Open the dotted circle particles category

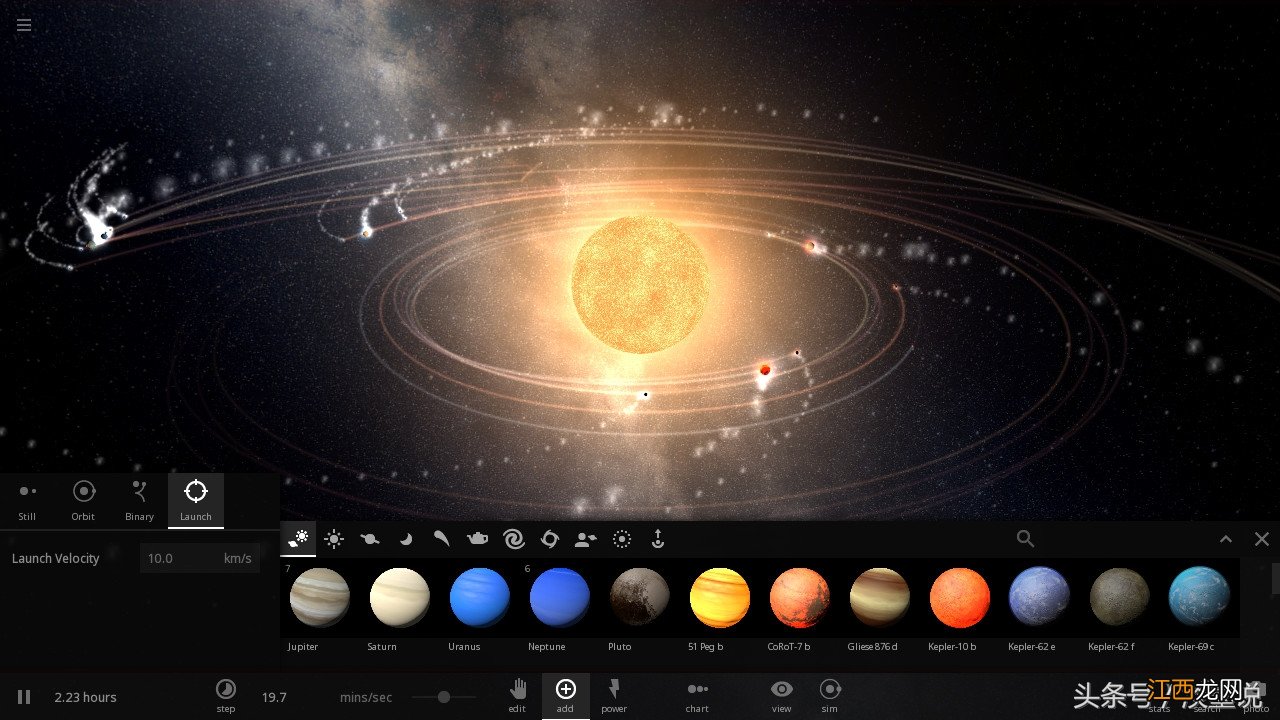coord(621,539)
